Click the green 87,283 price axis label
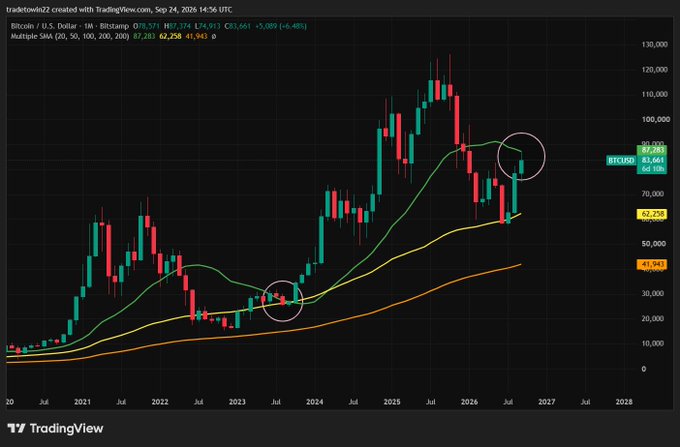Viewport: 680px width, 447px height. [x=652, y=150]
